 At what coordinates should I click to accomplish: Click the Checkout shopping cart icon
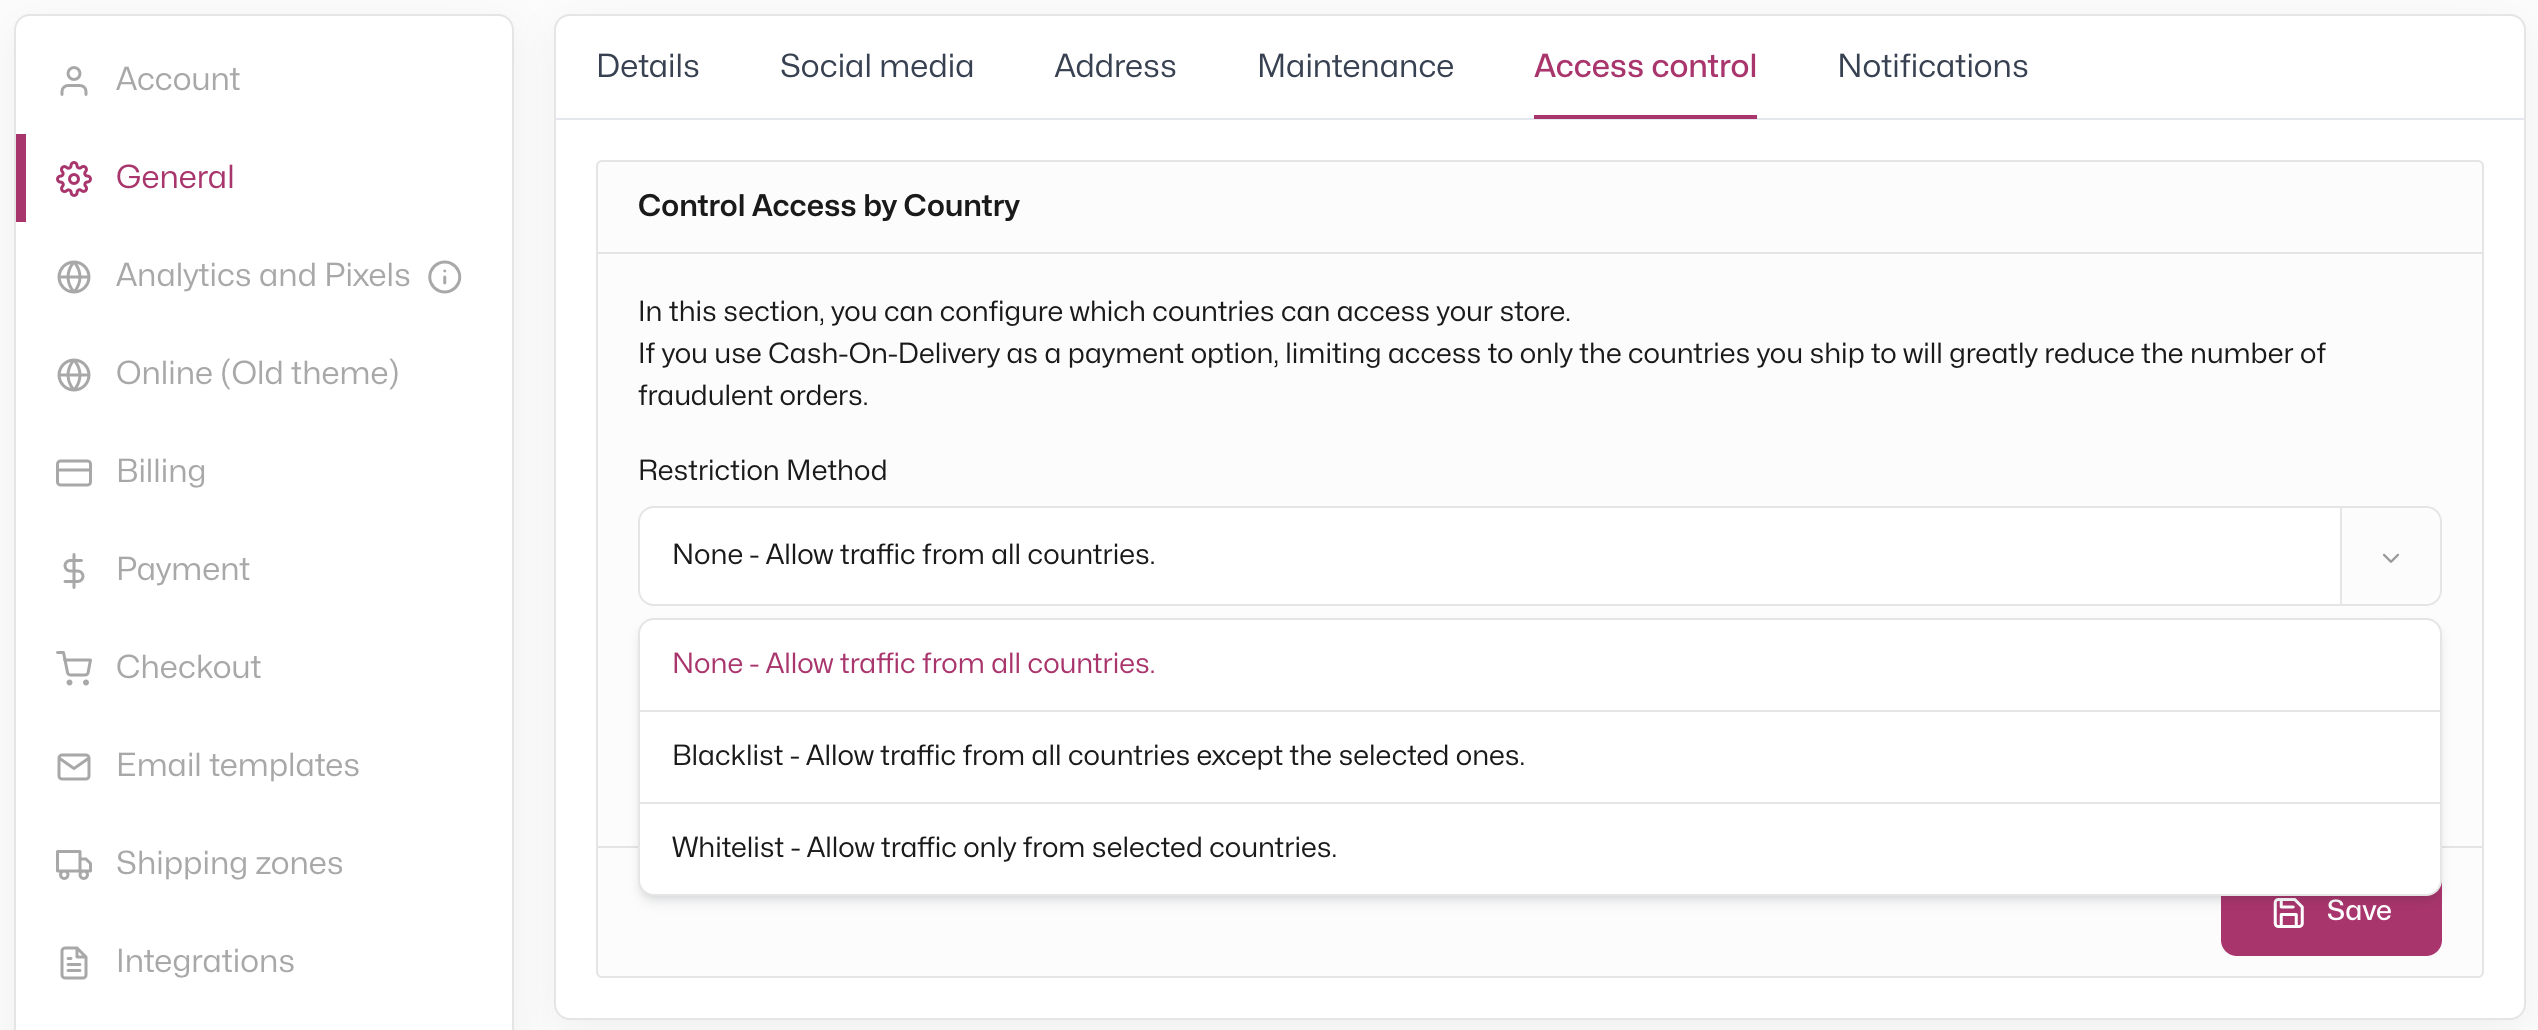coord(74,668)
